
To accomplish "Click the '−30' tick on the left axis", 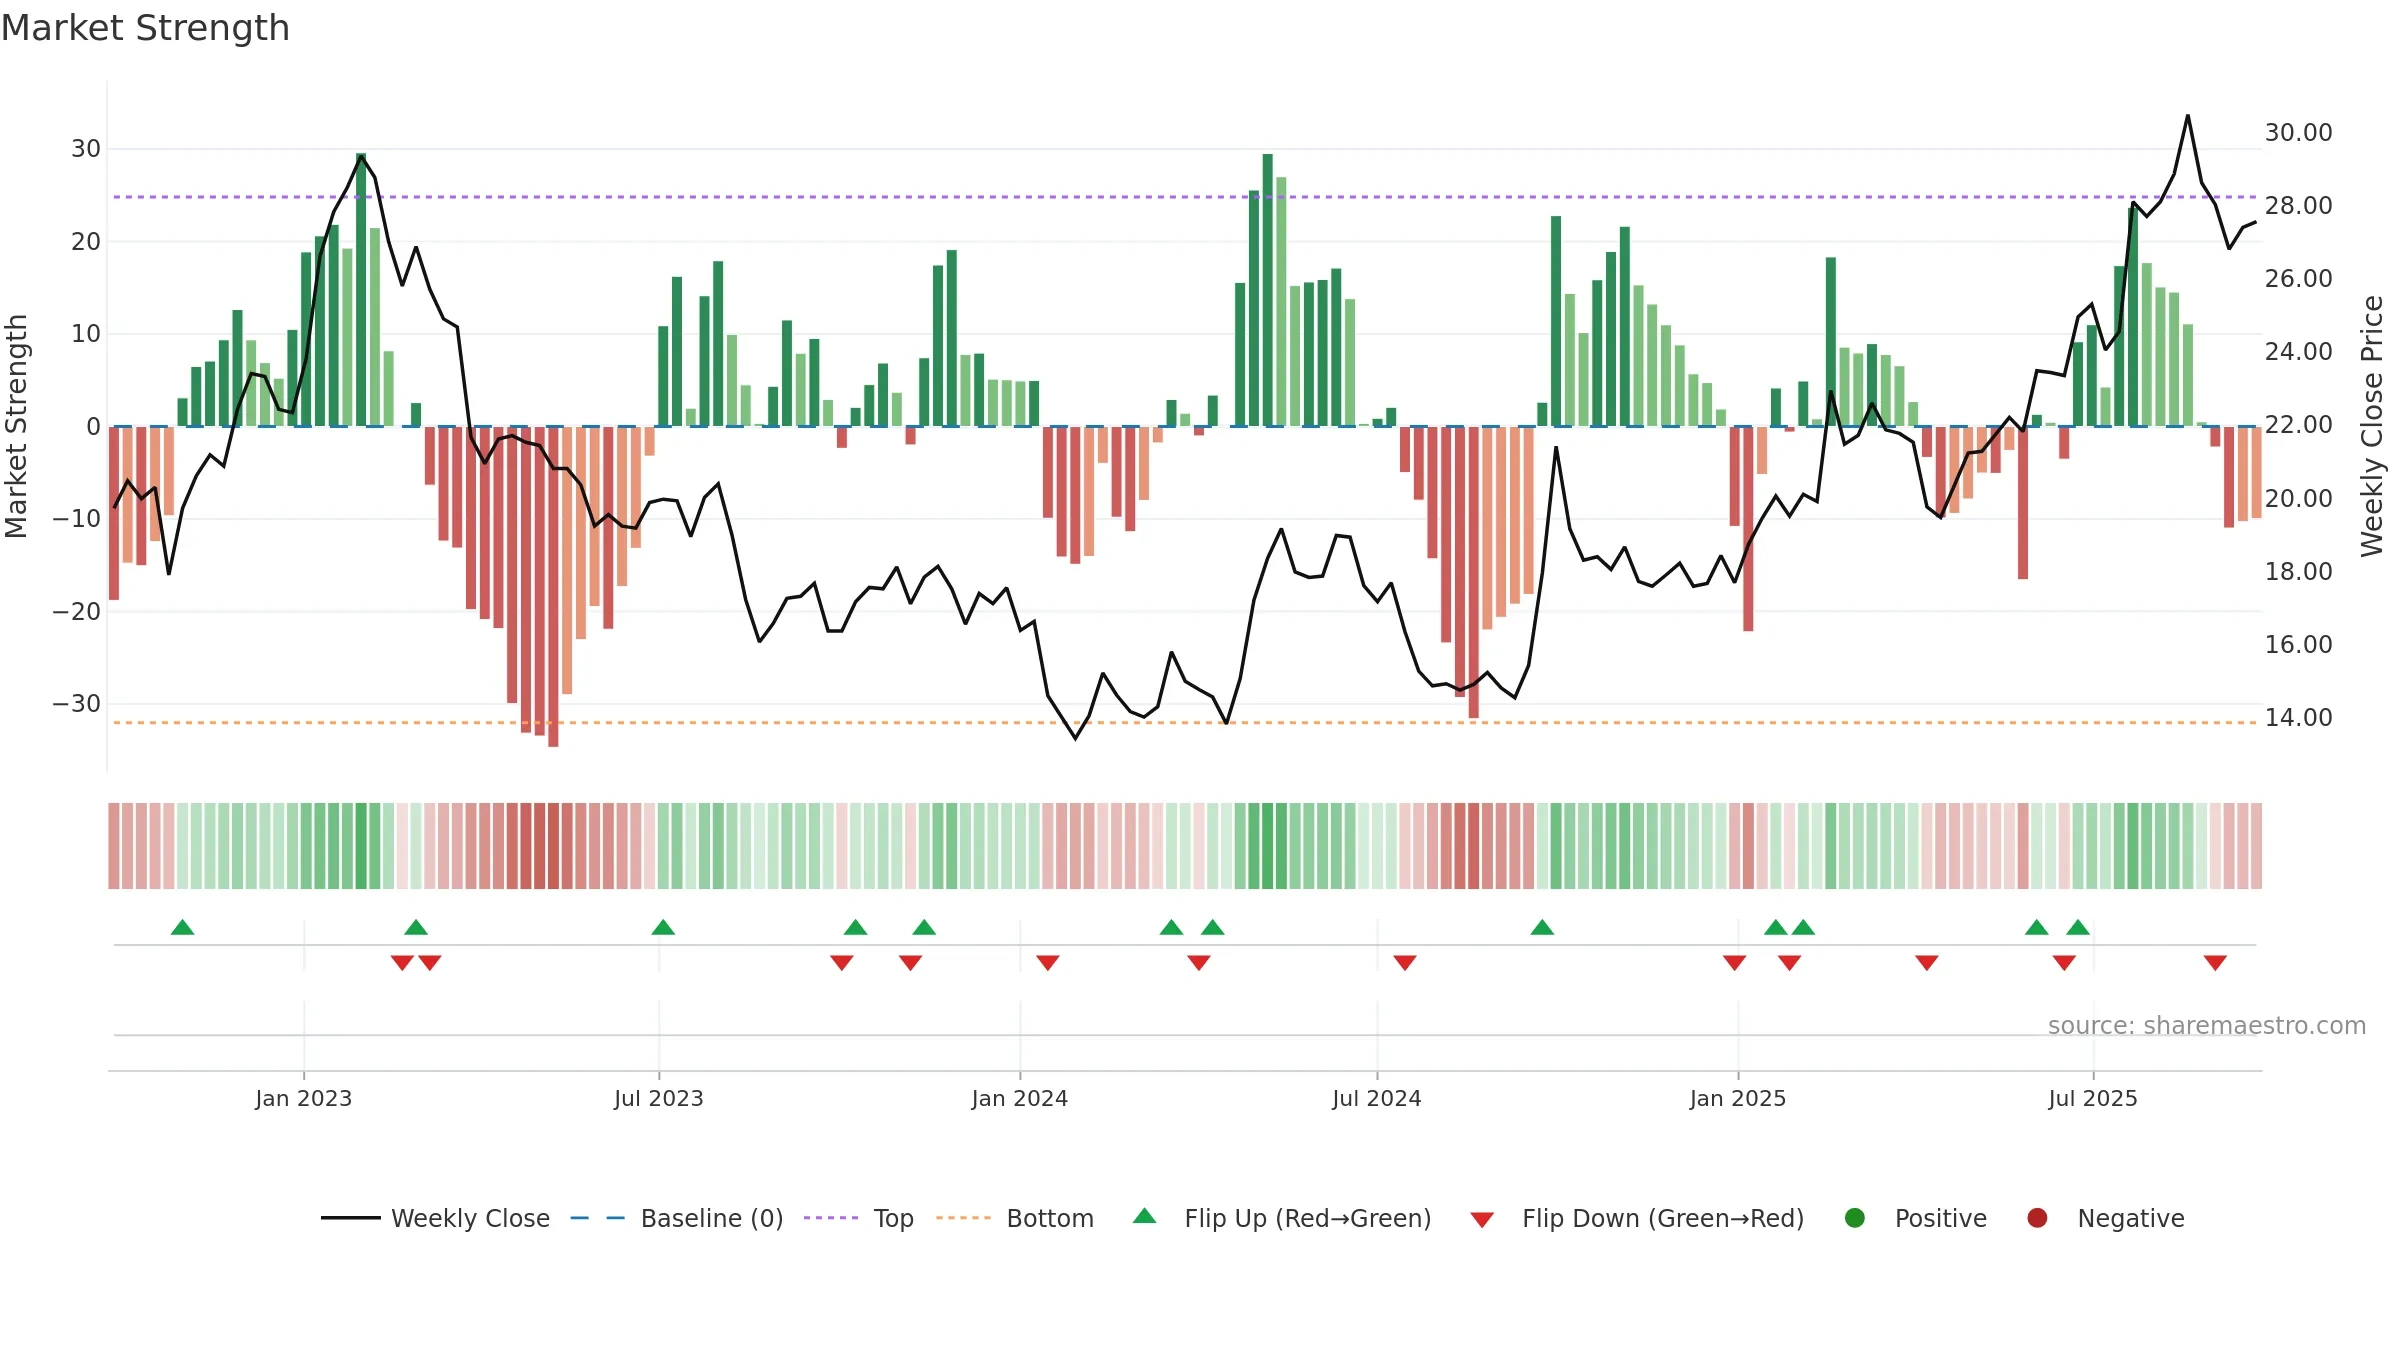I will pos(77,704).
